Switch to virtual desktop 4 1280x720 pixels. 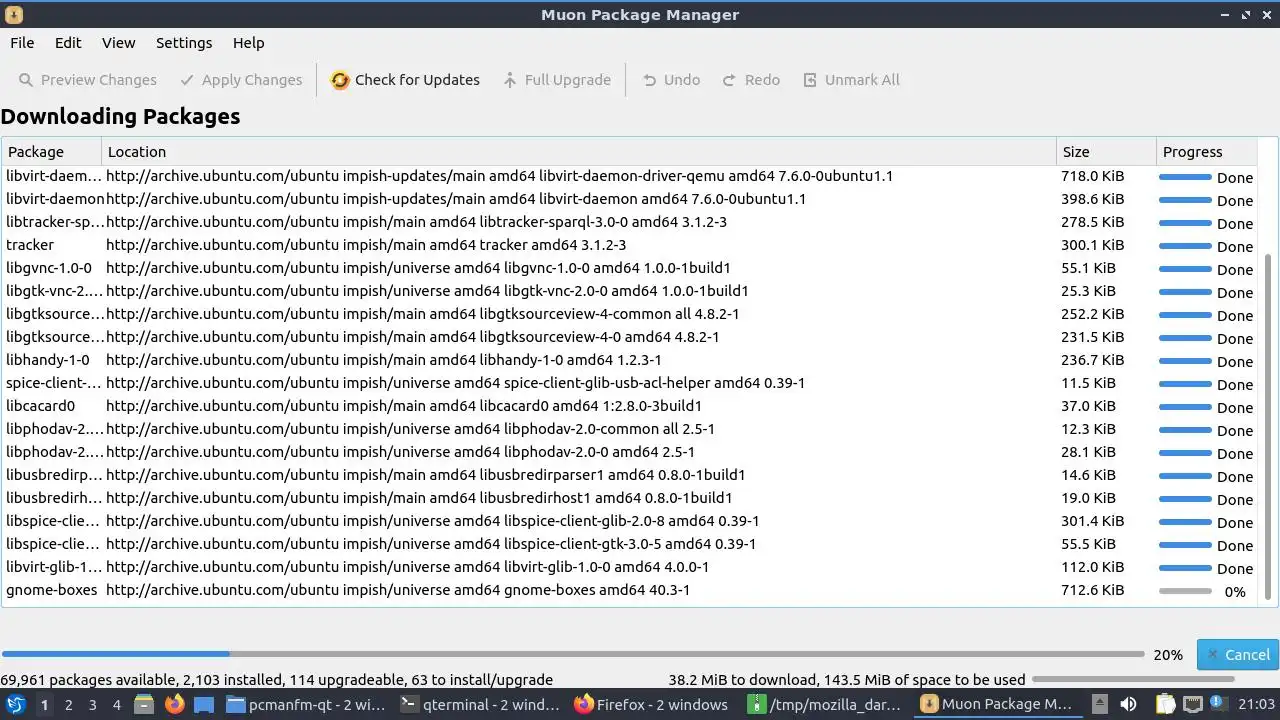(116, 704)
